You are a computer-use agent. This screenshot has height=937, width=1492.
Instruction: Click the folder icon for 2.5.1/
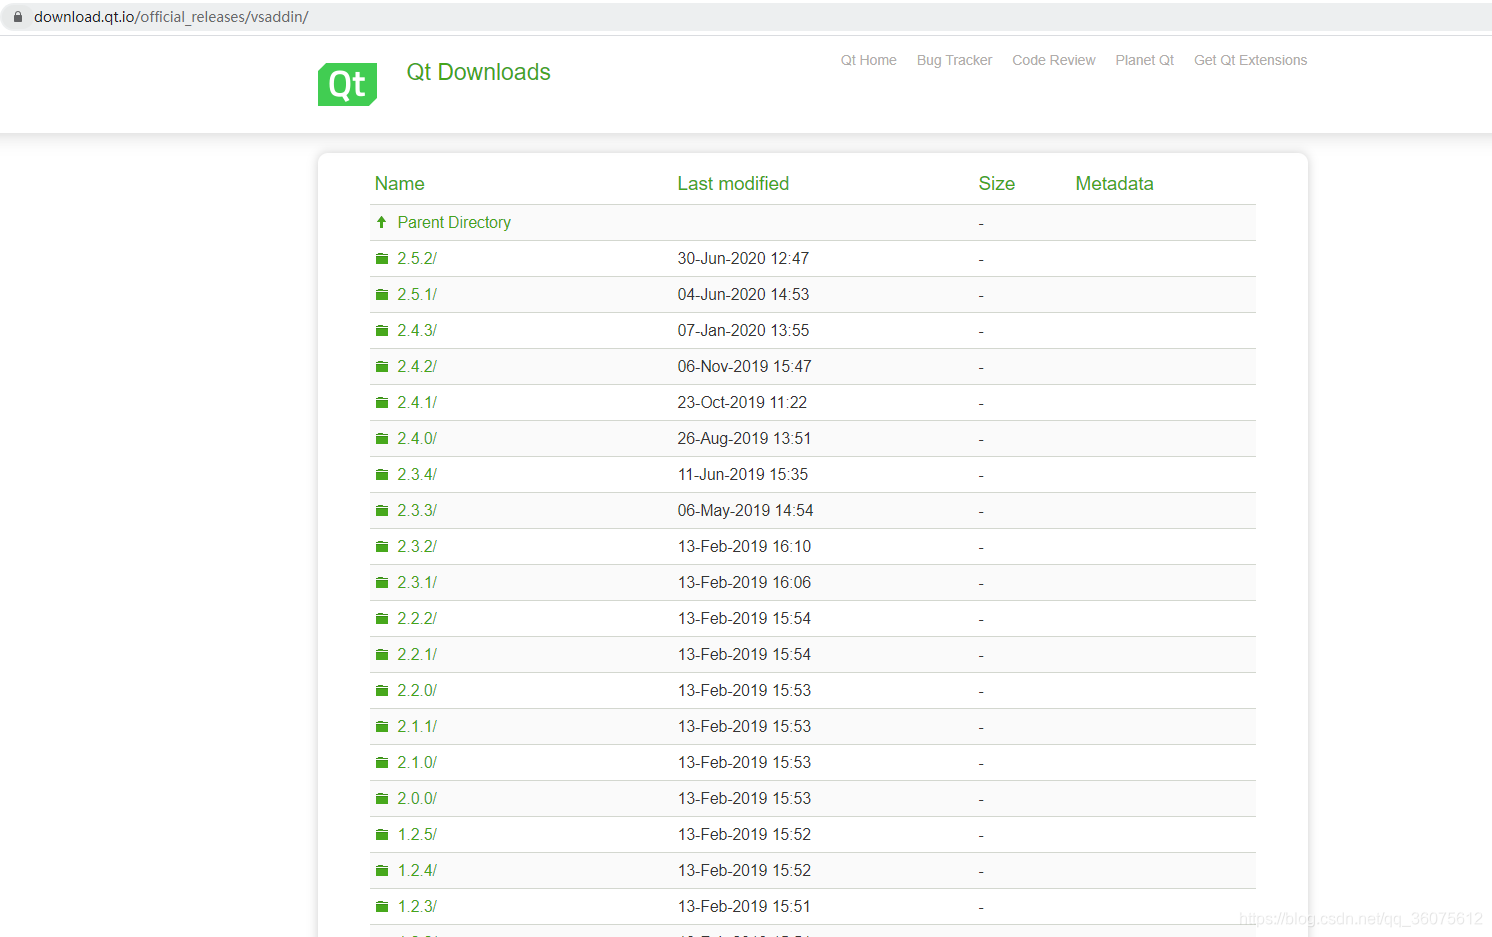point(382,295)
